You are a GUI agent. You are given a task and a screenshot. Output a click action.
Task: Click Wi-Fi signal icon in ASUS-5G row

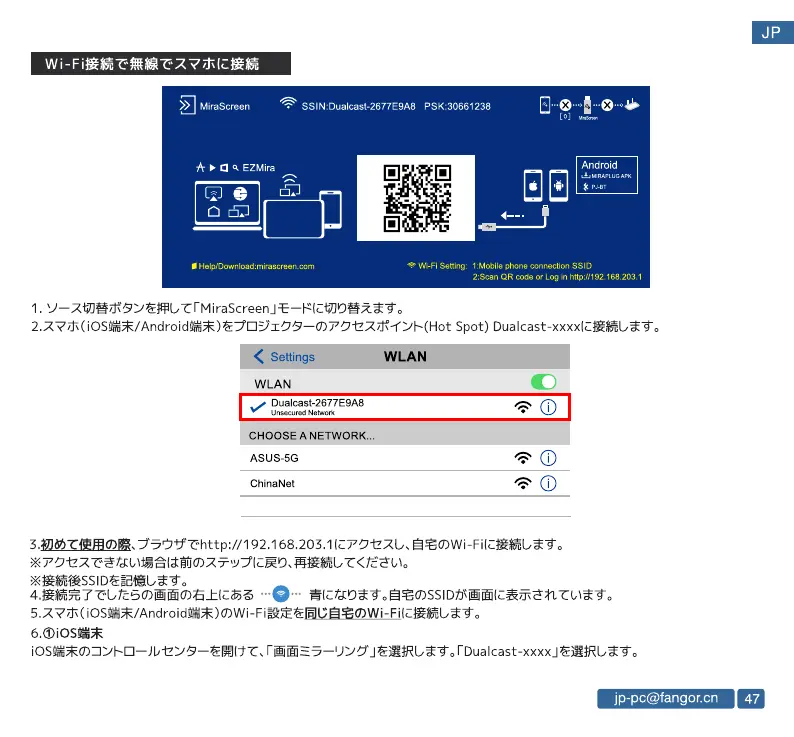(523, 458)
